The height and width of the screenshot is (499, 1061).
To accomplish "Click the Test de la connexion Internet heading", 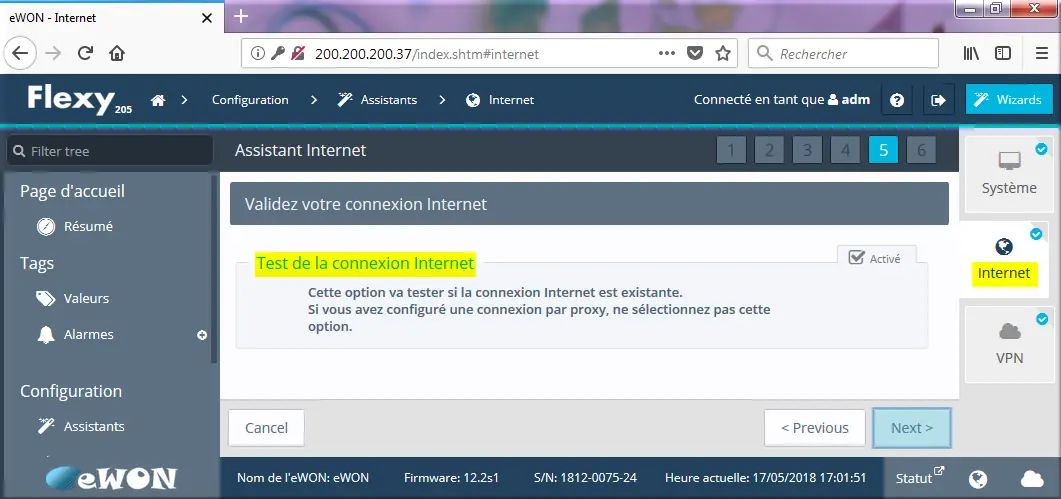I will tap(365, 263).
